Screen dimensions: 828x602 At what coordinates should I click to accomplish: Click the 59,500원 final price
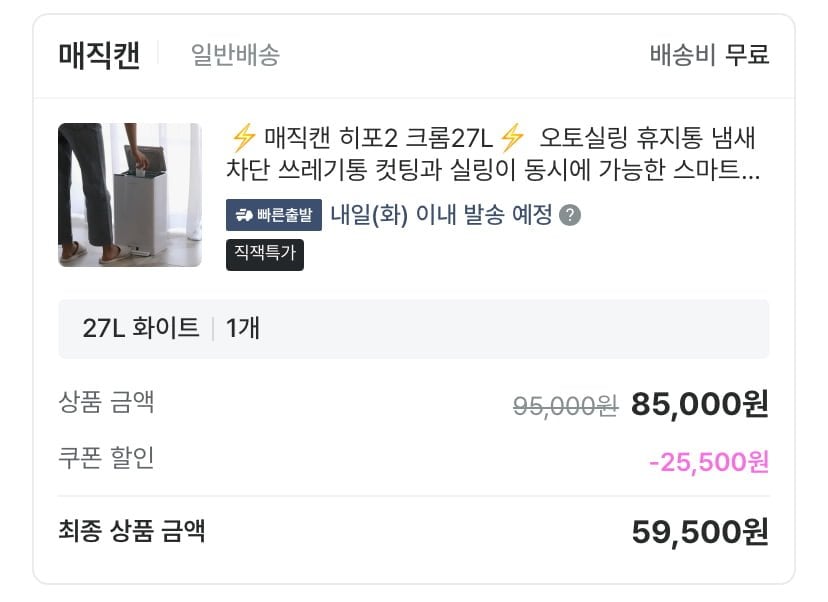click(x=700, y=532)
